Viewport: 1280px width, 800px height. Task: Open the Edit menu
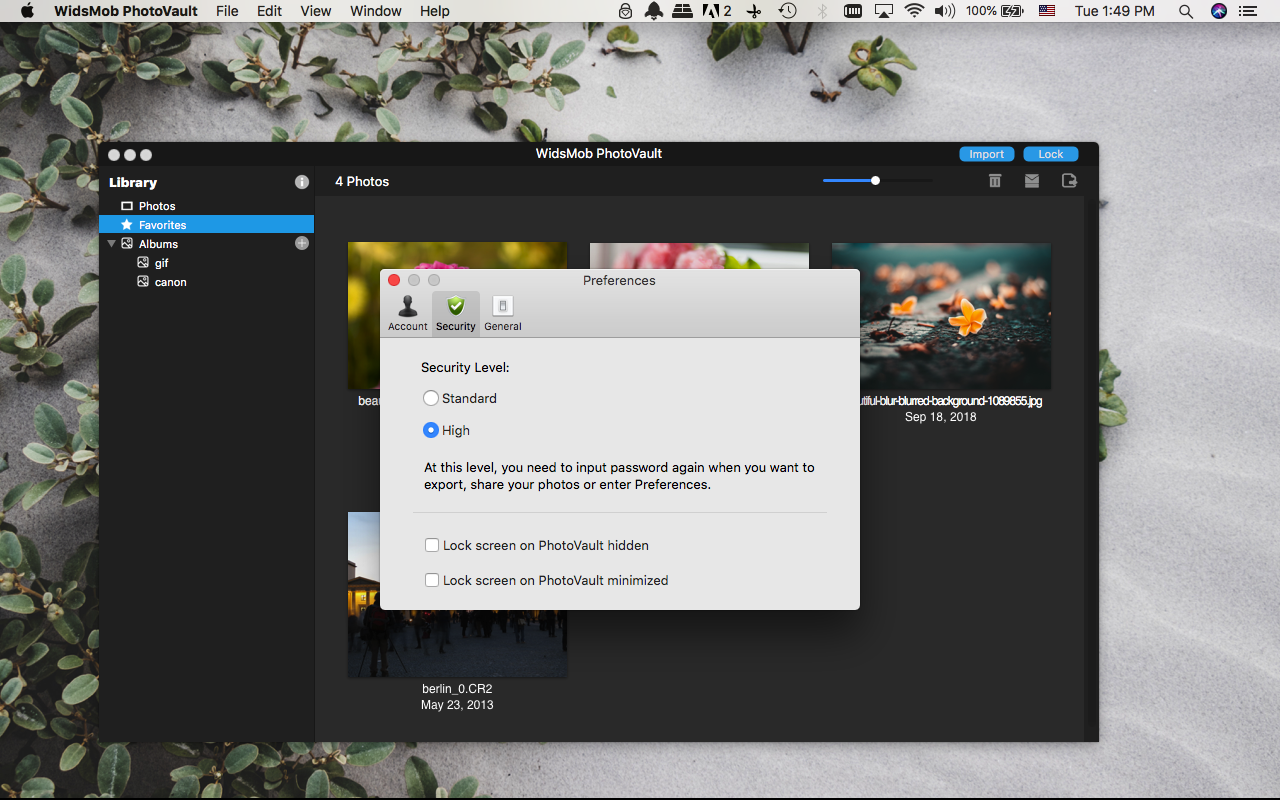269,11
